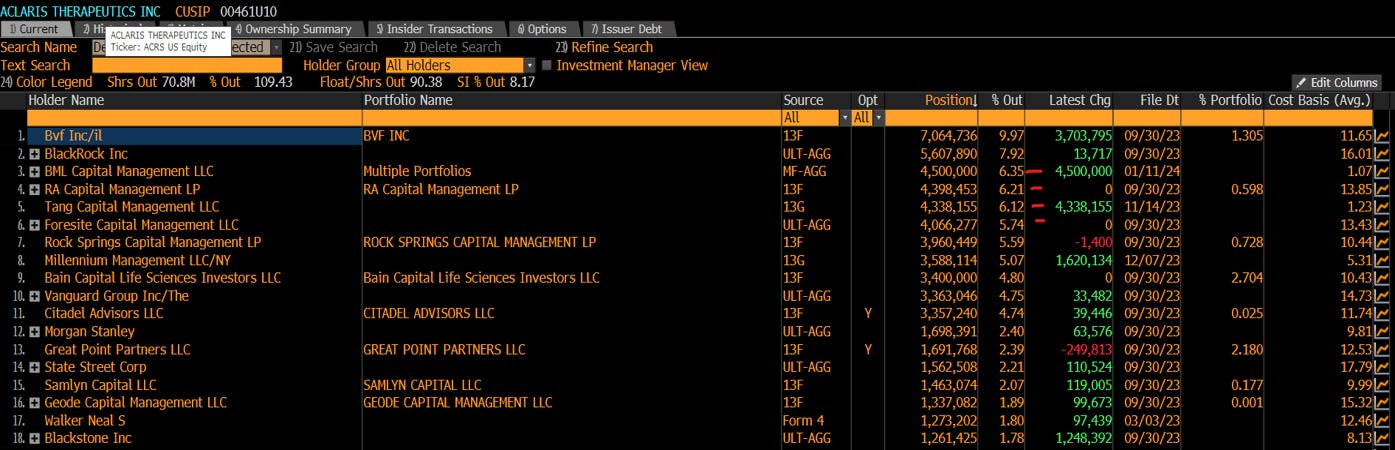Open the chart icon for Great Point Partners row
The width and height of the screenshot is (1395, 450).
(1383, 350)
